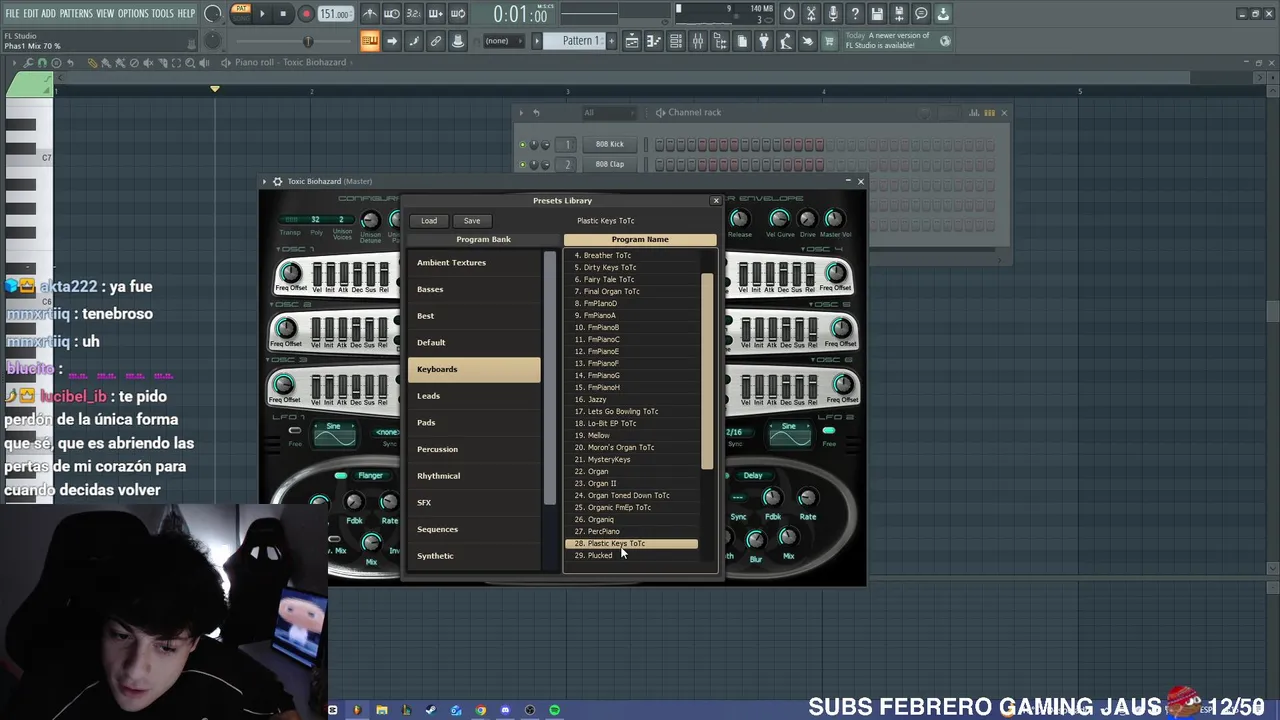Open LFO 2 Sine waveform selector

(x=789, y=432)
